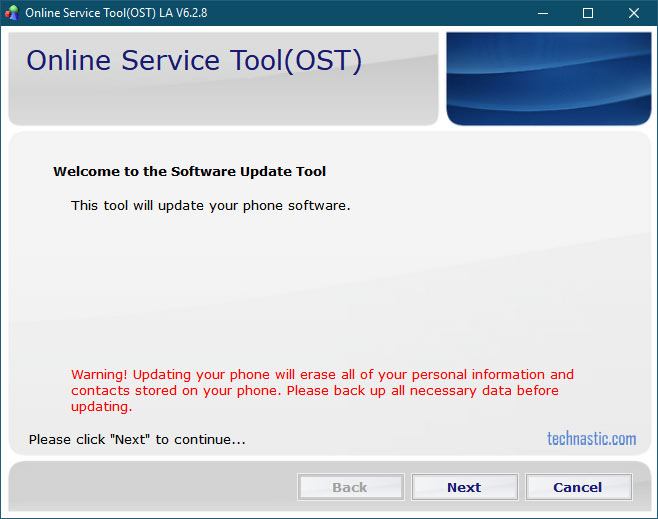
Task: Click the Next button to continue
Action: (464, 487)
